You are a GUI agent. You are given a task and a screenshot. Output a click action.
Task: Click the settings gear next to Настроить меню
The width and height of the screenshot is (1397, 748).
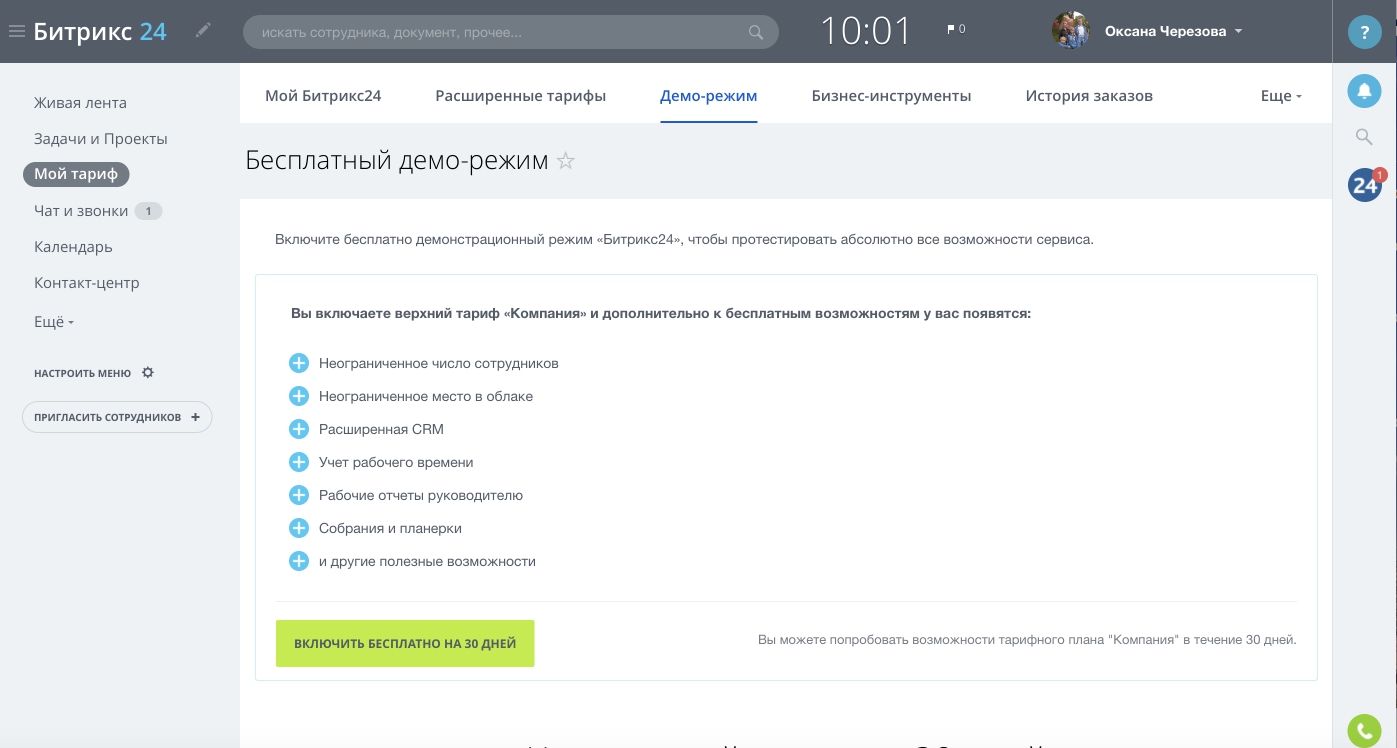coord(147,372)
